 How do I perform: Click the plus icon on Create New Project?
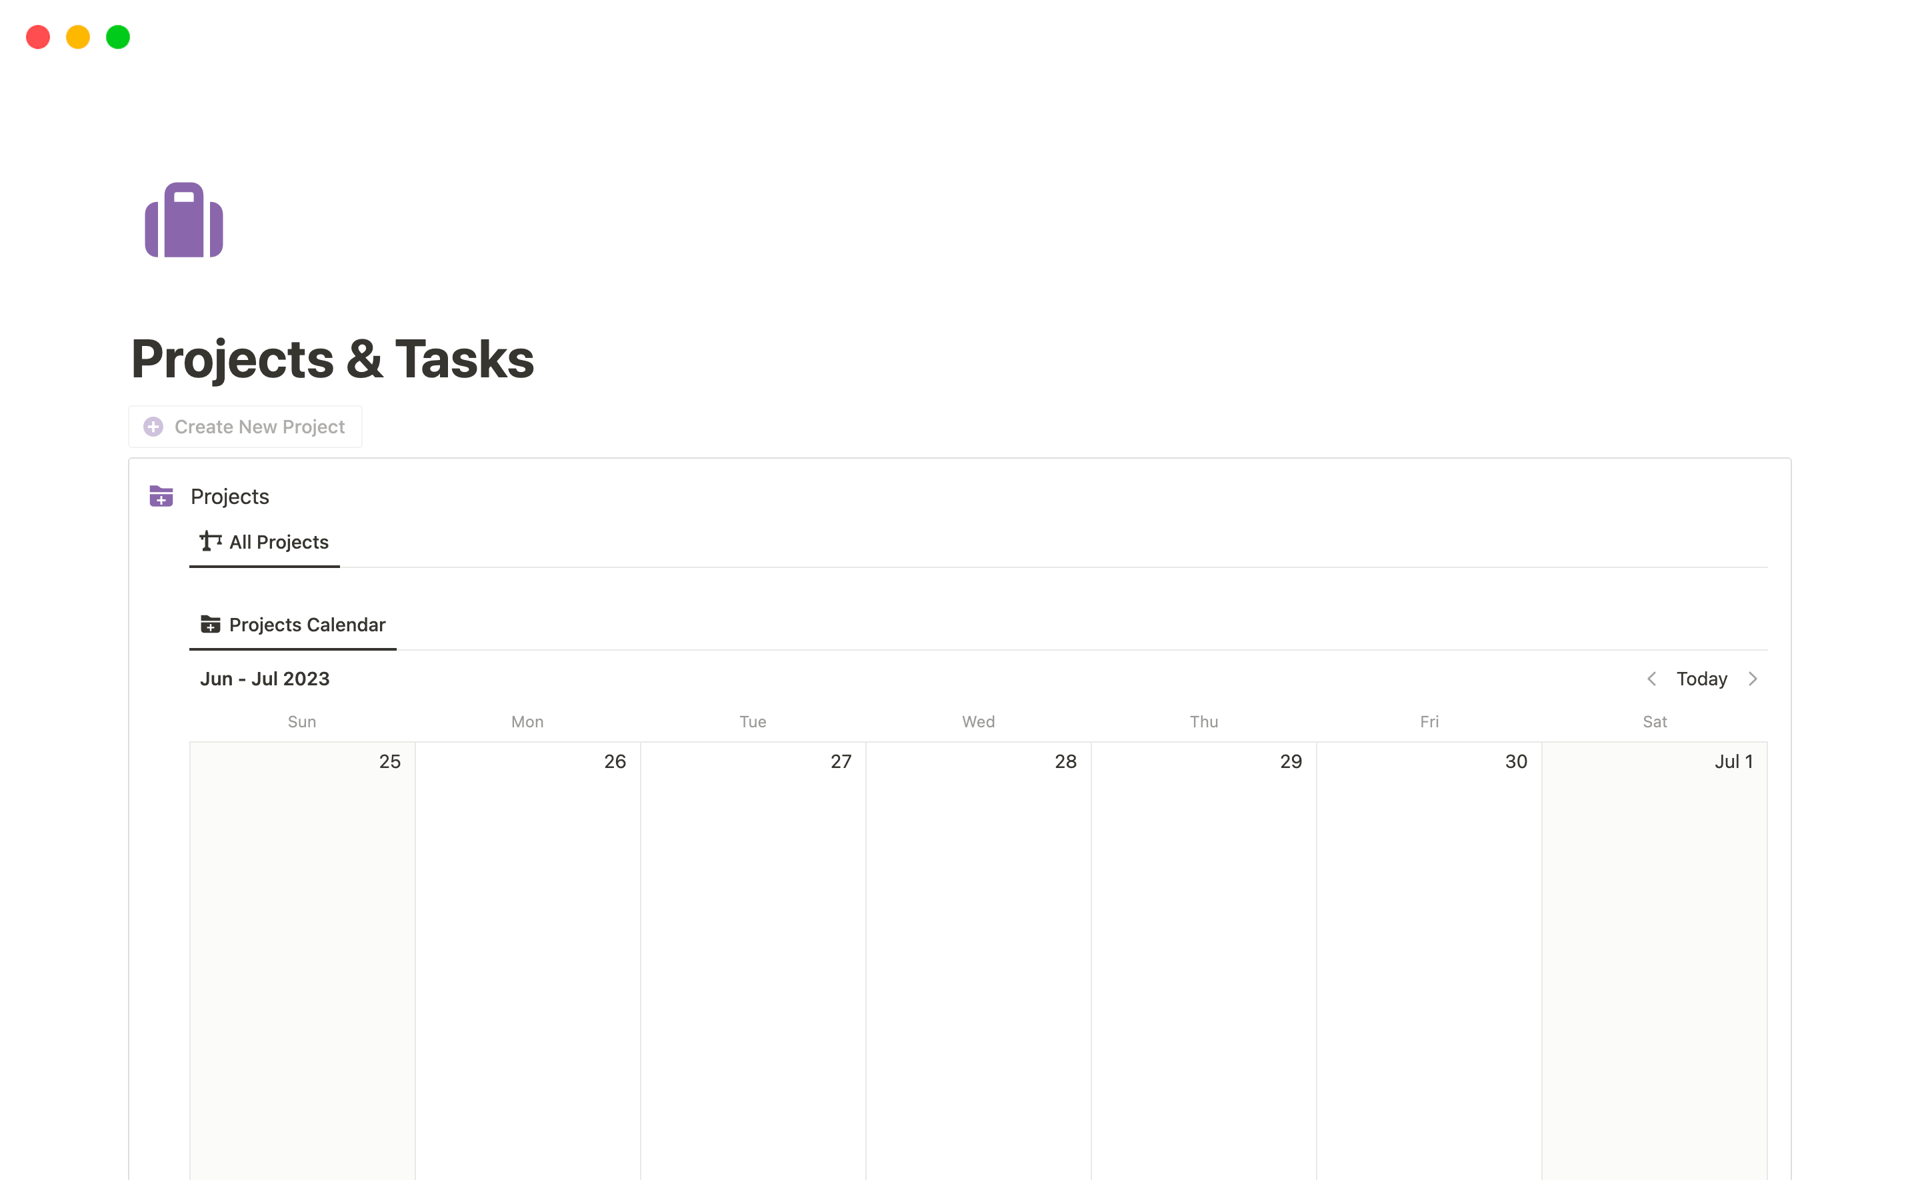(153, 426)
